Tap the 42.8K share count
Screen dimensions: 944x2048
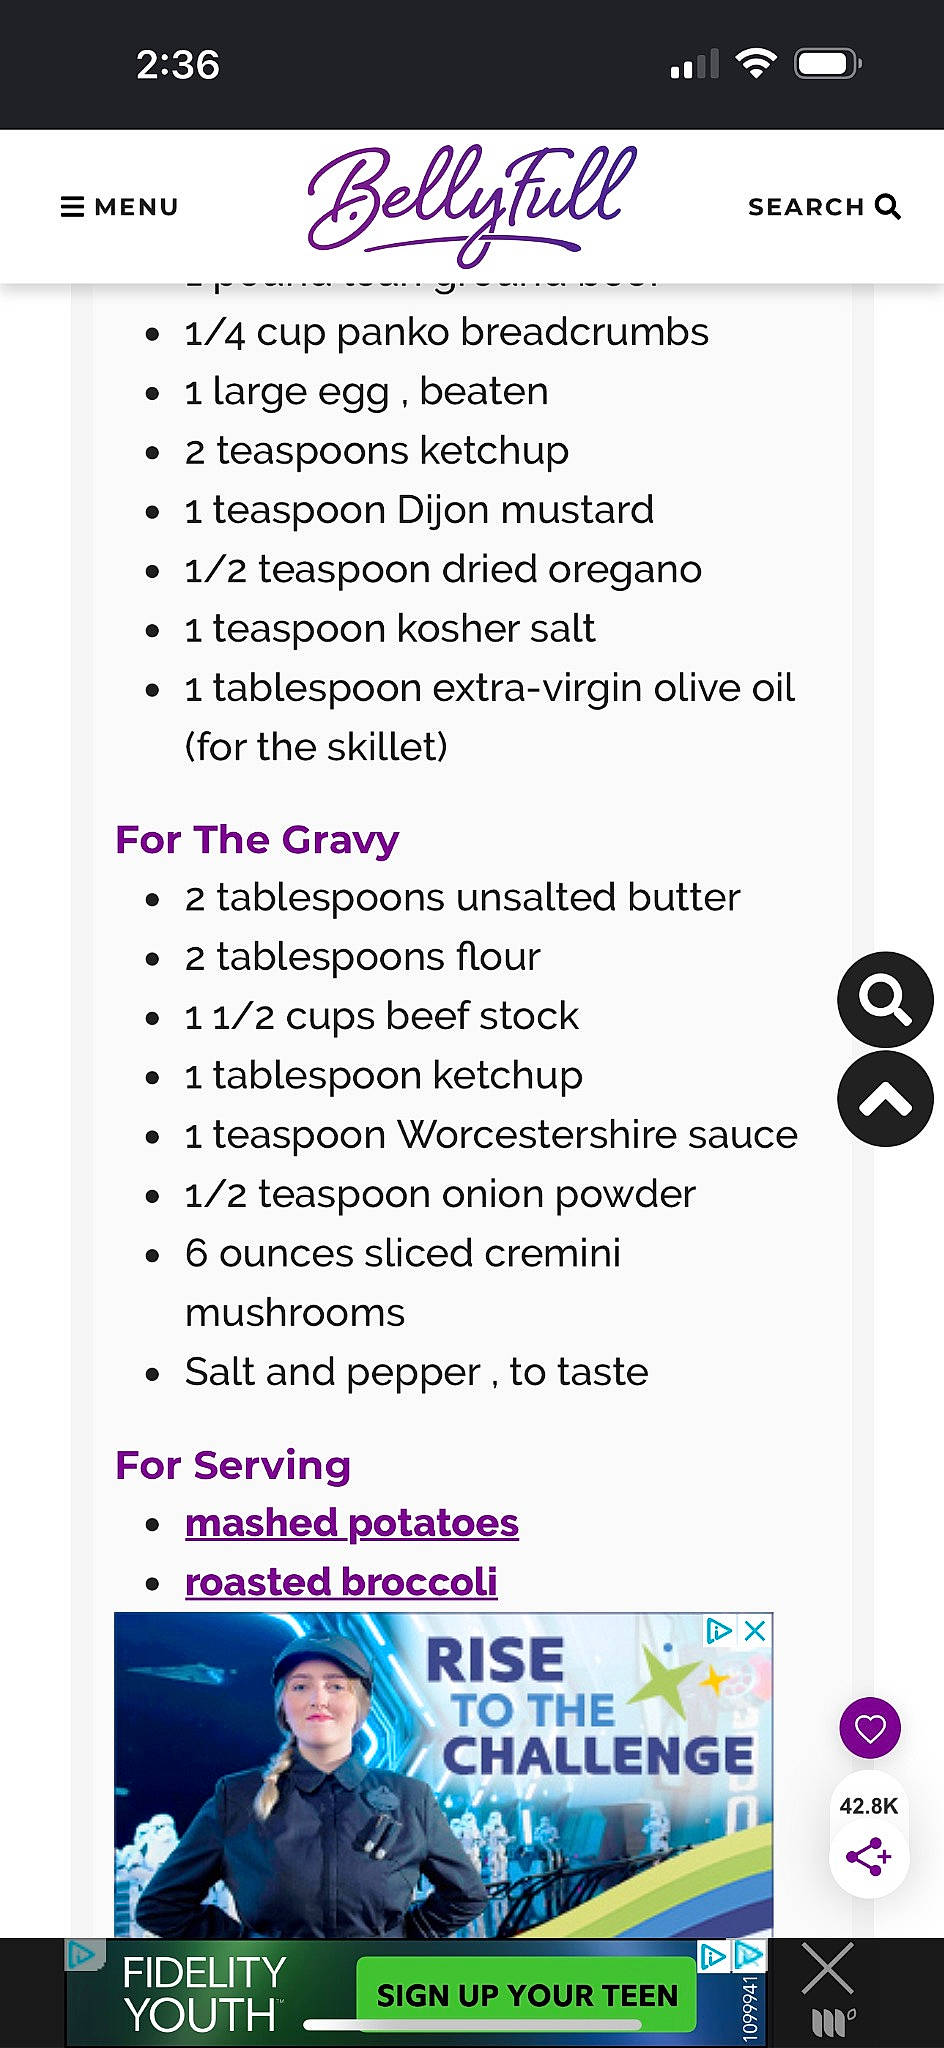click(868, 1805)
